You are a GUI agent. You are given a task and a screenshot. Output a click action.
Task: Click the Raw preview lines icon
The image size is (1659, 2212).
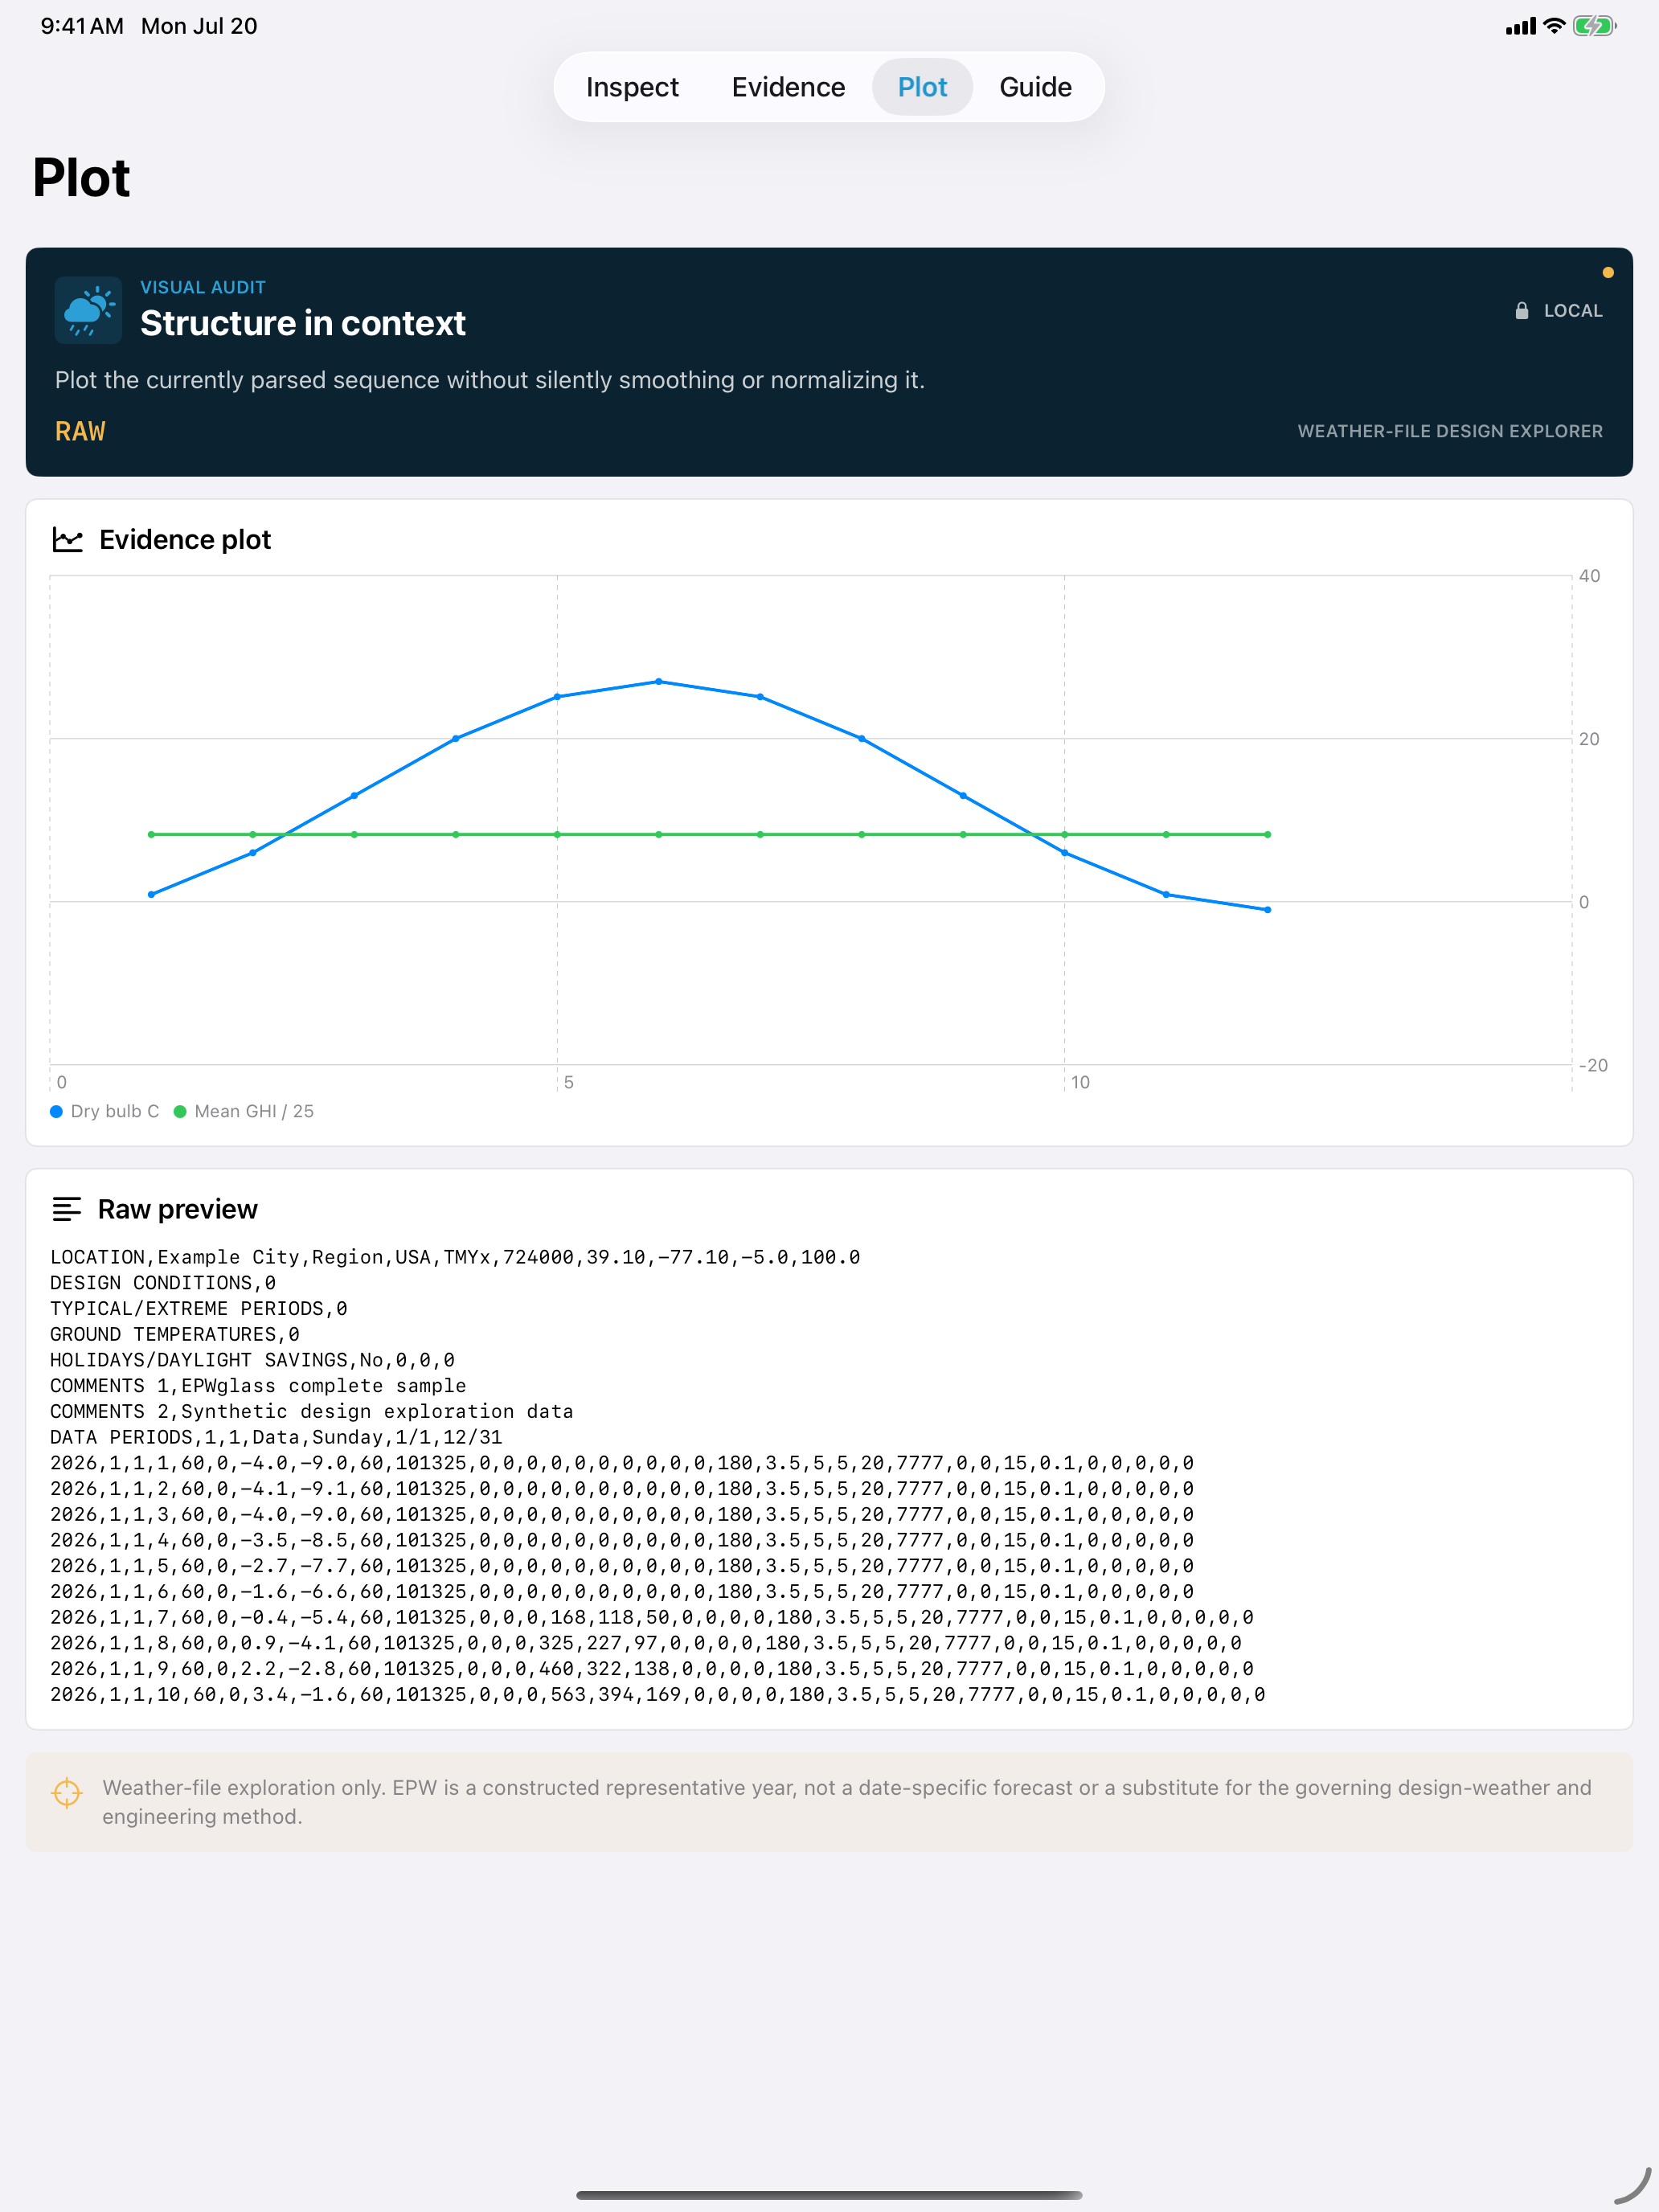pos(67,1210)
